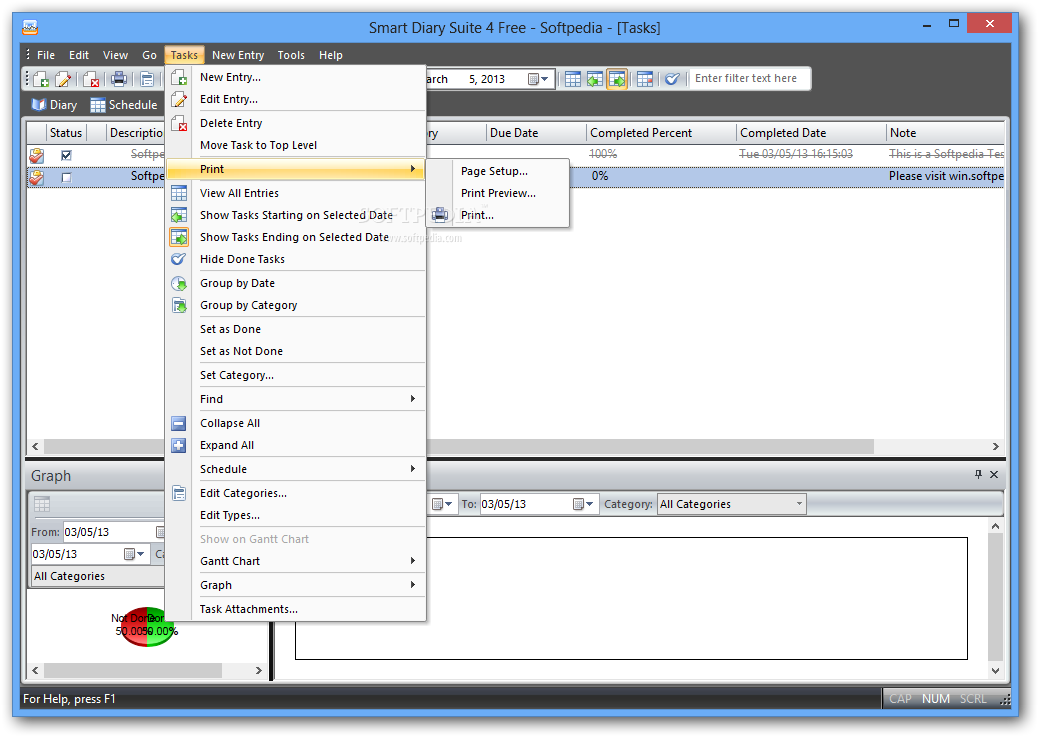The width and height of the screenshot is (1039, 737).
Task: Click the Delete Entry toolbar icon
Action: point(91,80)
